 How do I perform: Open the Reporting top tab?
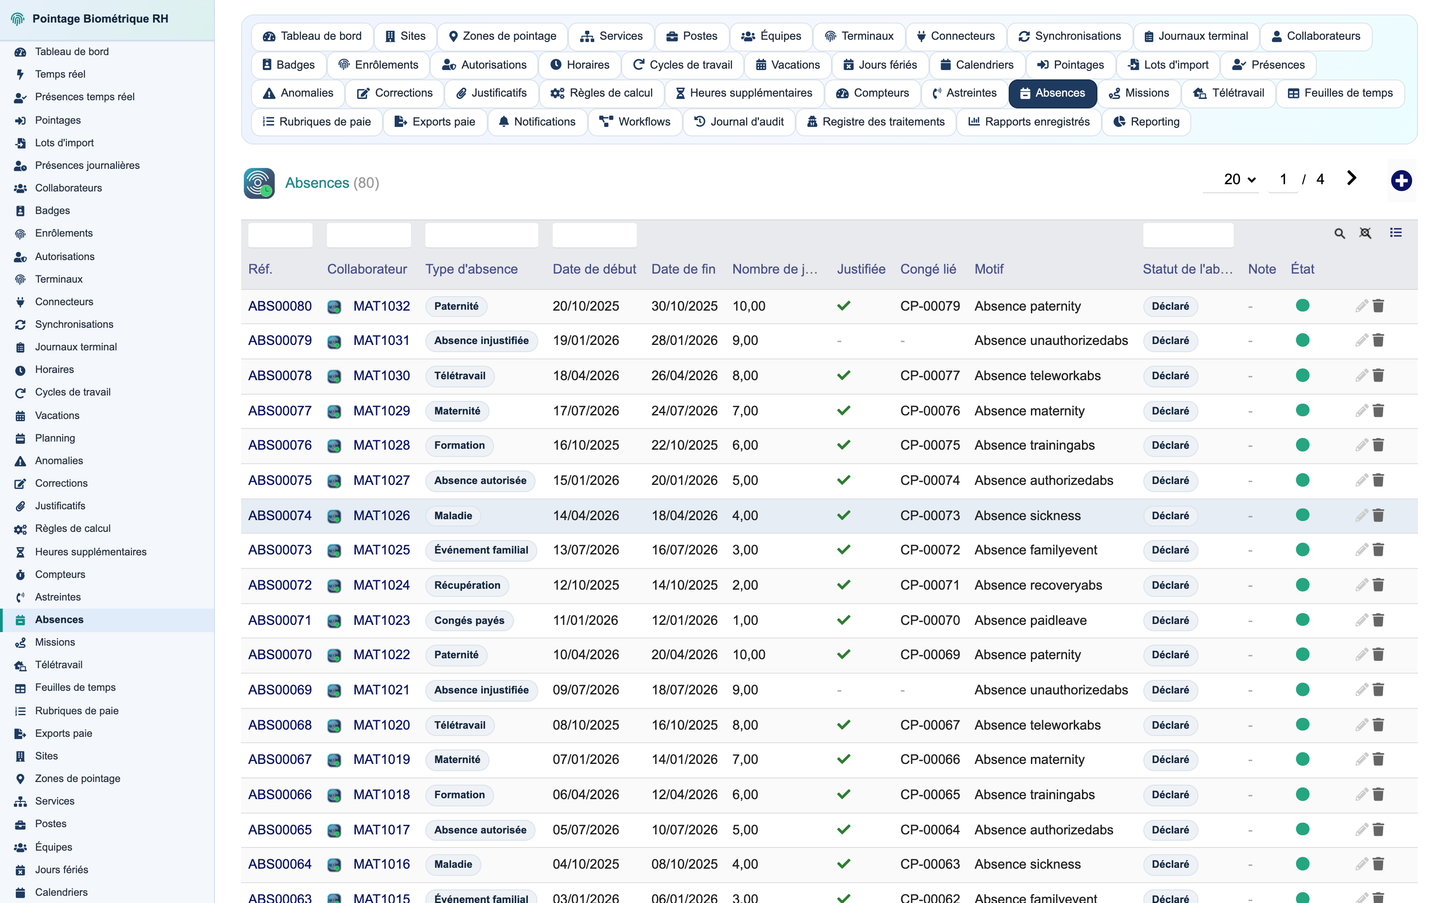(1146, 122)
